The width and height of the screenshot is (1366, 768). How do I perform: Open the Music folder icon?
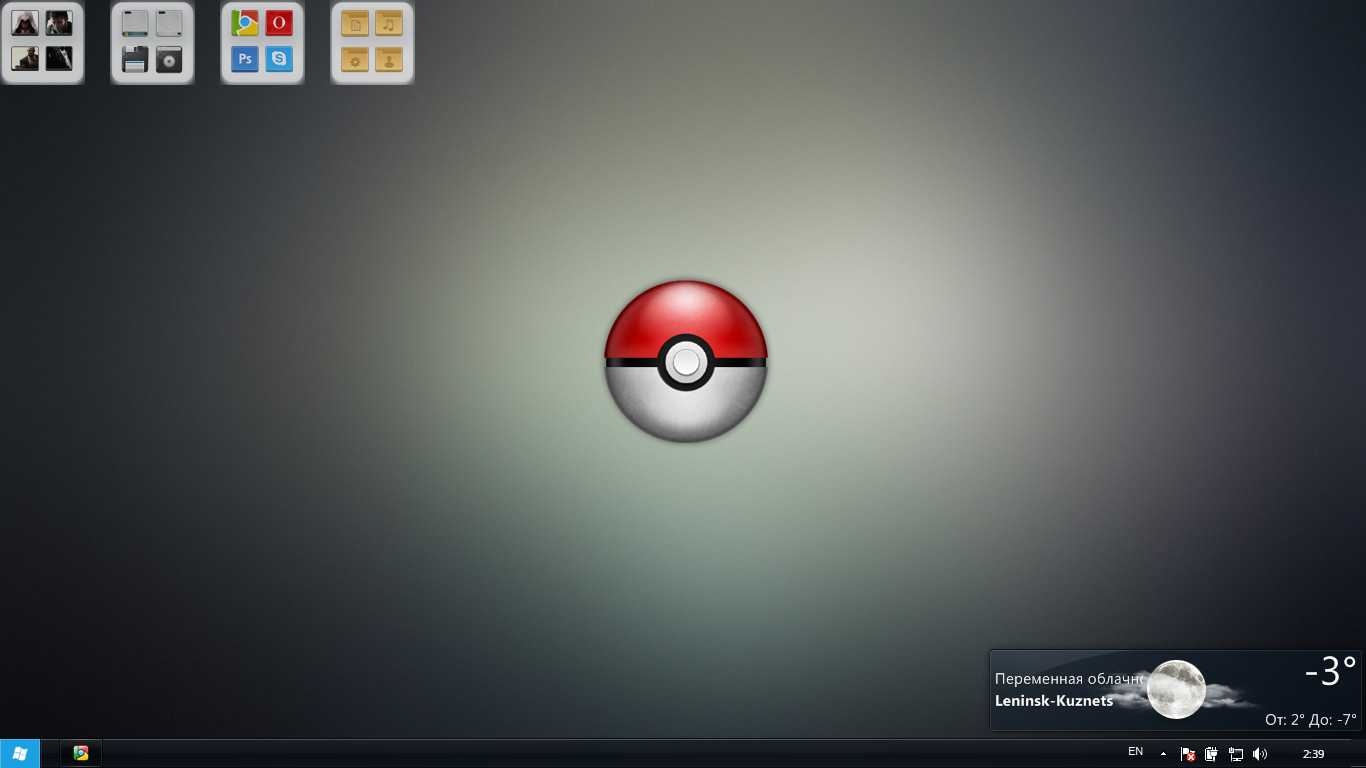click(x=389, y=23)
